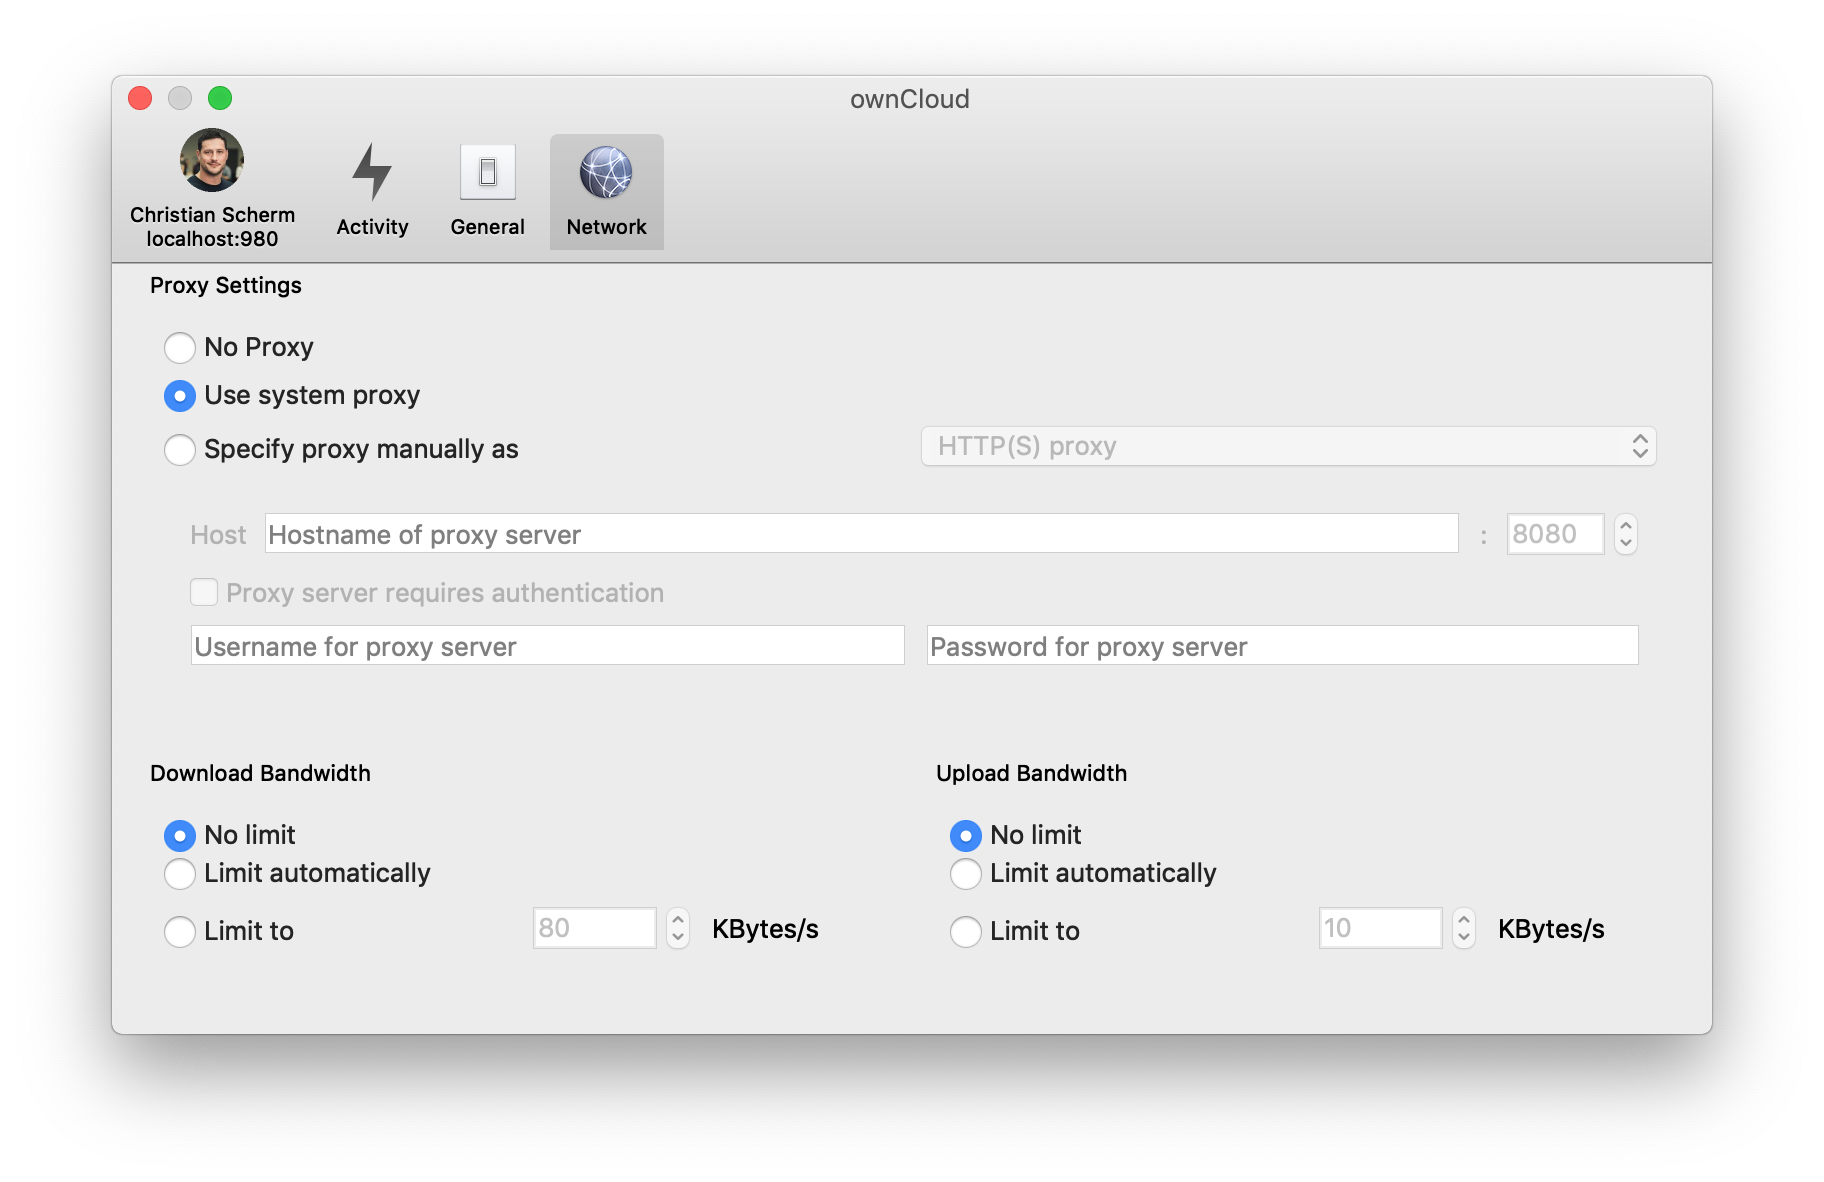The width and height of the screenshot is (1824, 1182).
Task: Enable Proxy server requires authentication checkbox
Action: tap(204, 592)
